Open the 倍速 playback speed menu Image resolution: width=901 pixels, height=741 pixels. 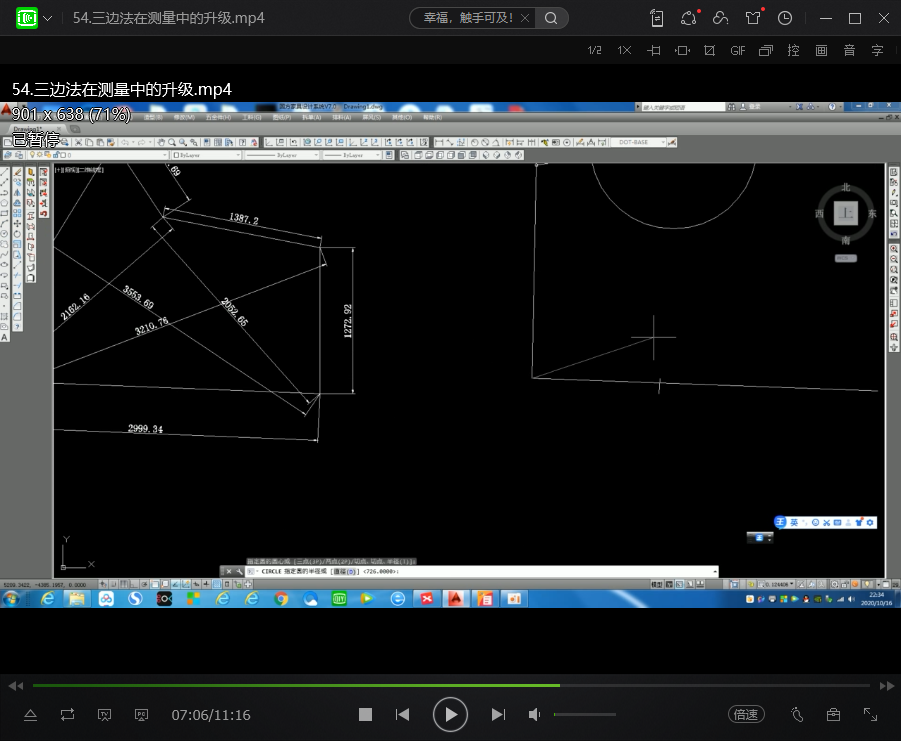tap(746, 714)
